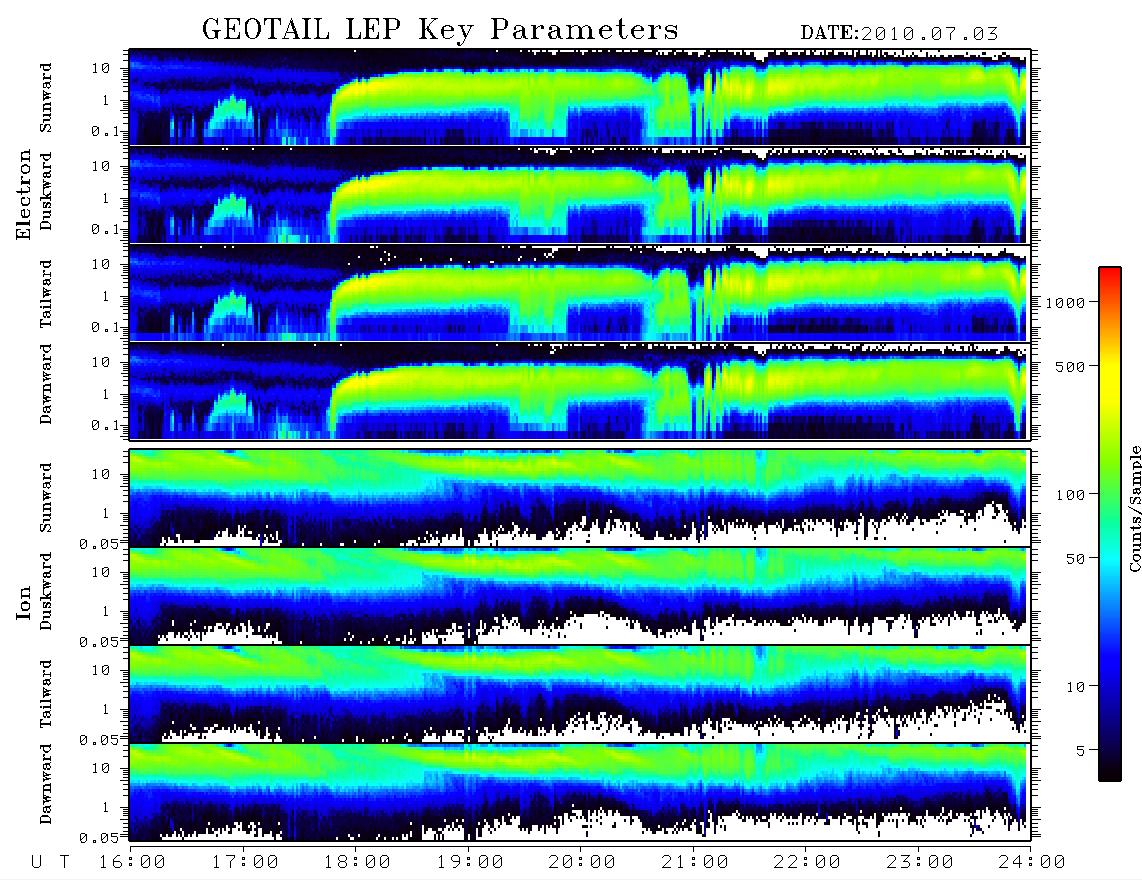Screen dimensions: 1142x880
Task: Click the DATE:2010.07.03 label
Action: [x=899, y=34]
